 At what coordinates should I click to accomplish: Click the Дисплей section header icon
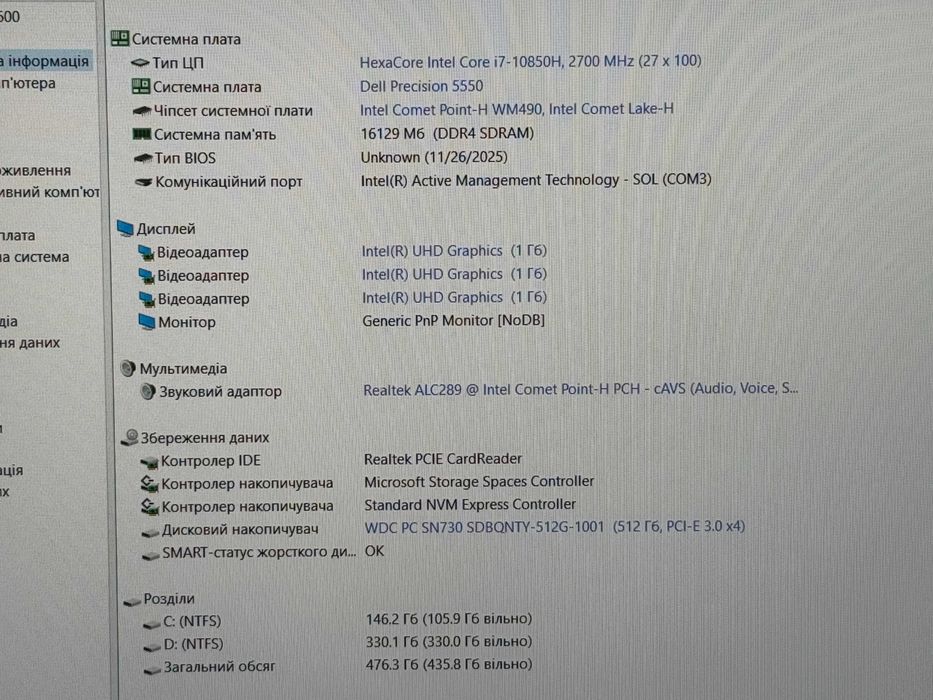click(x=125, y=229)
